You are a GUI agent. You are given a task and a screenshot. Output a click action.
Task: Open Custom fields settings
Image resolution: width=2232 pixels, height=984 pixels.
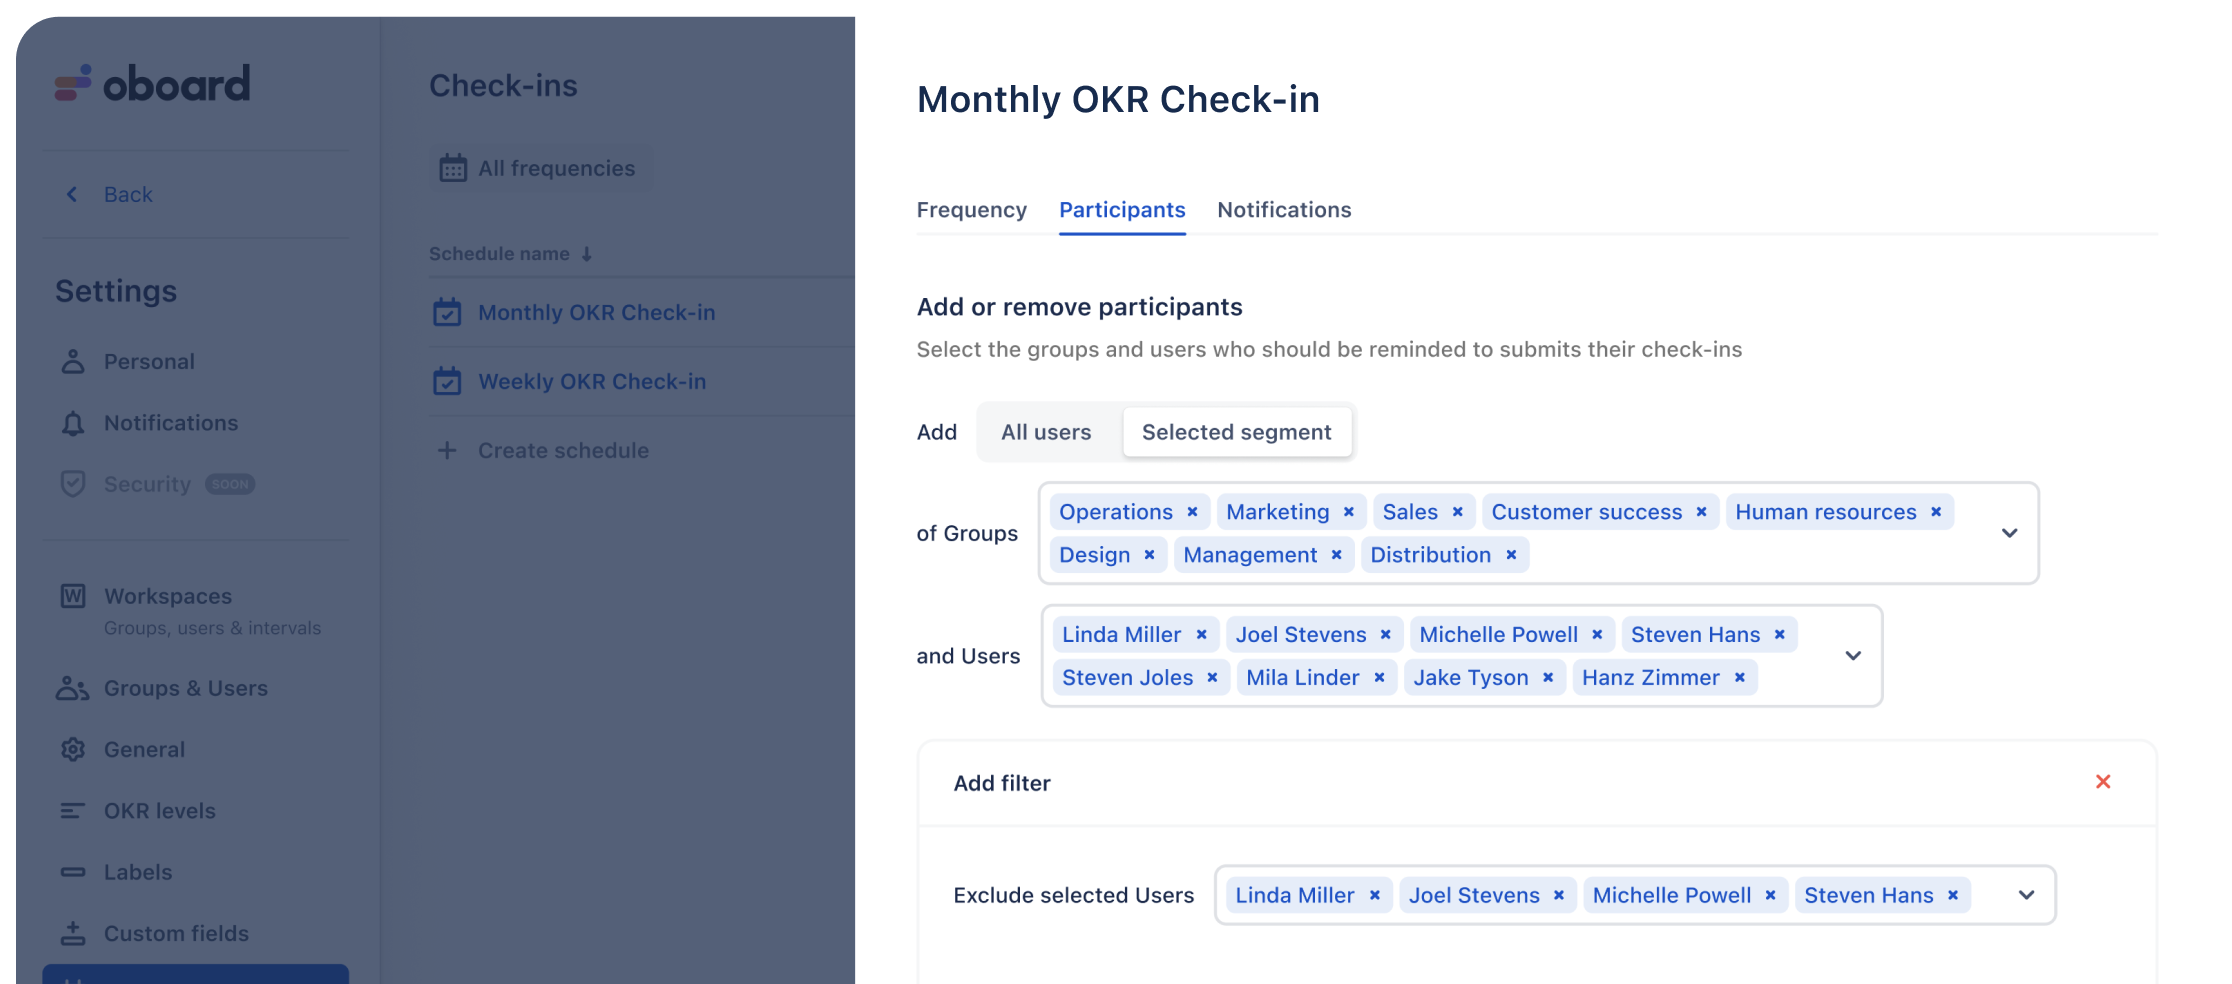pyautogui.click(x=176, y=933)
